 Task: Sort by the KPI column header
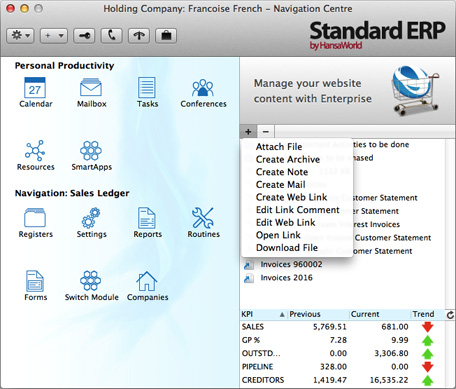click(x=263, y=314)
